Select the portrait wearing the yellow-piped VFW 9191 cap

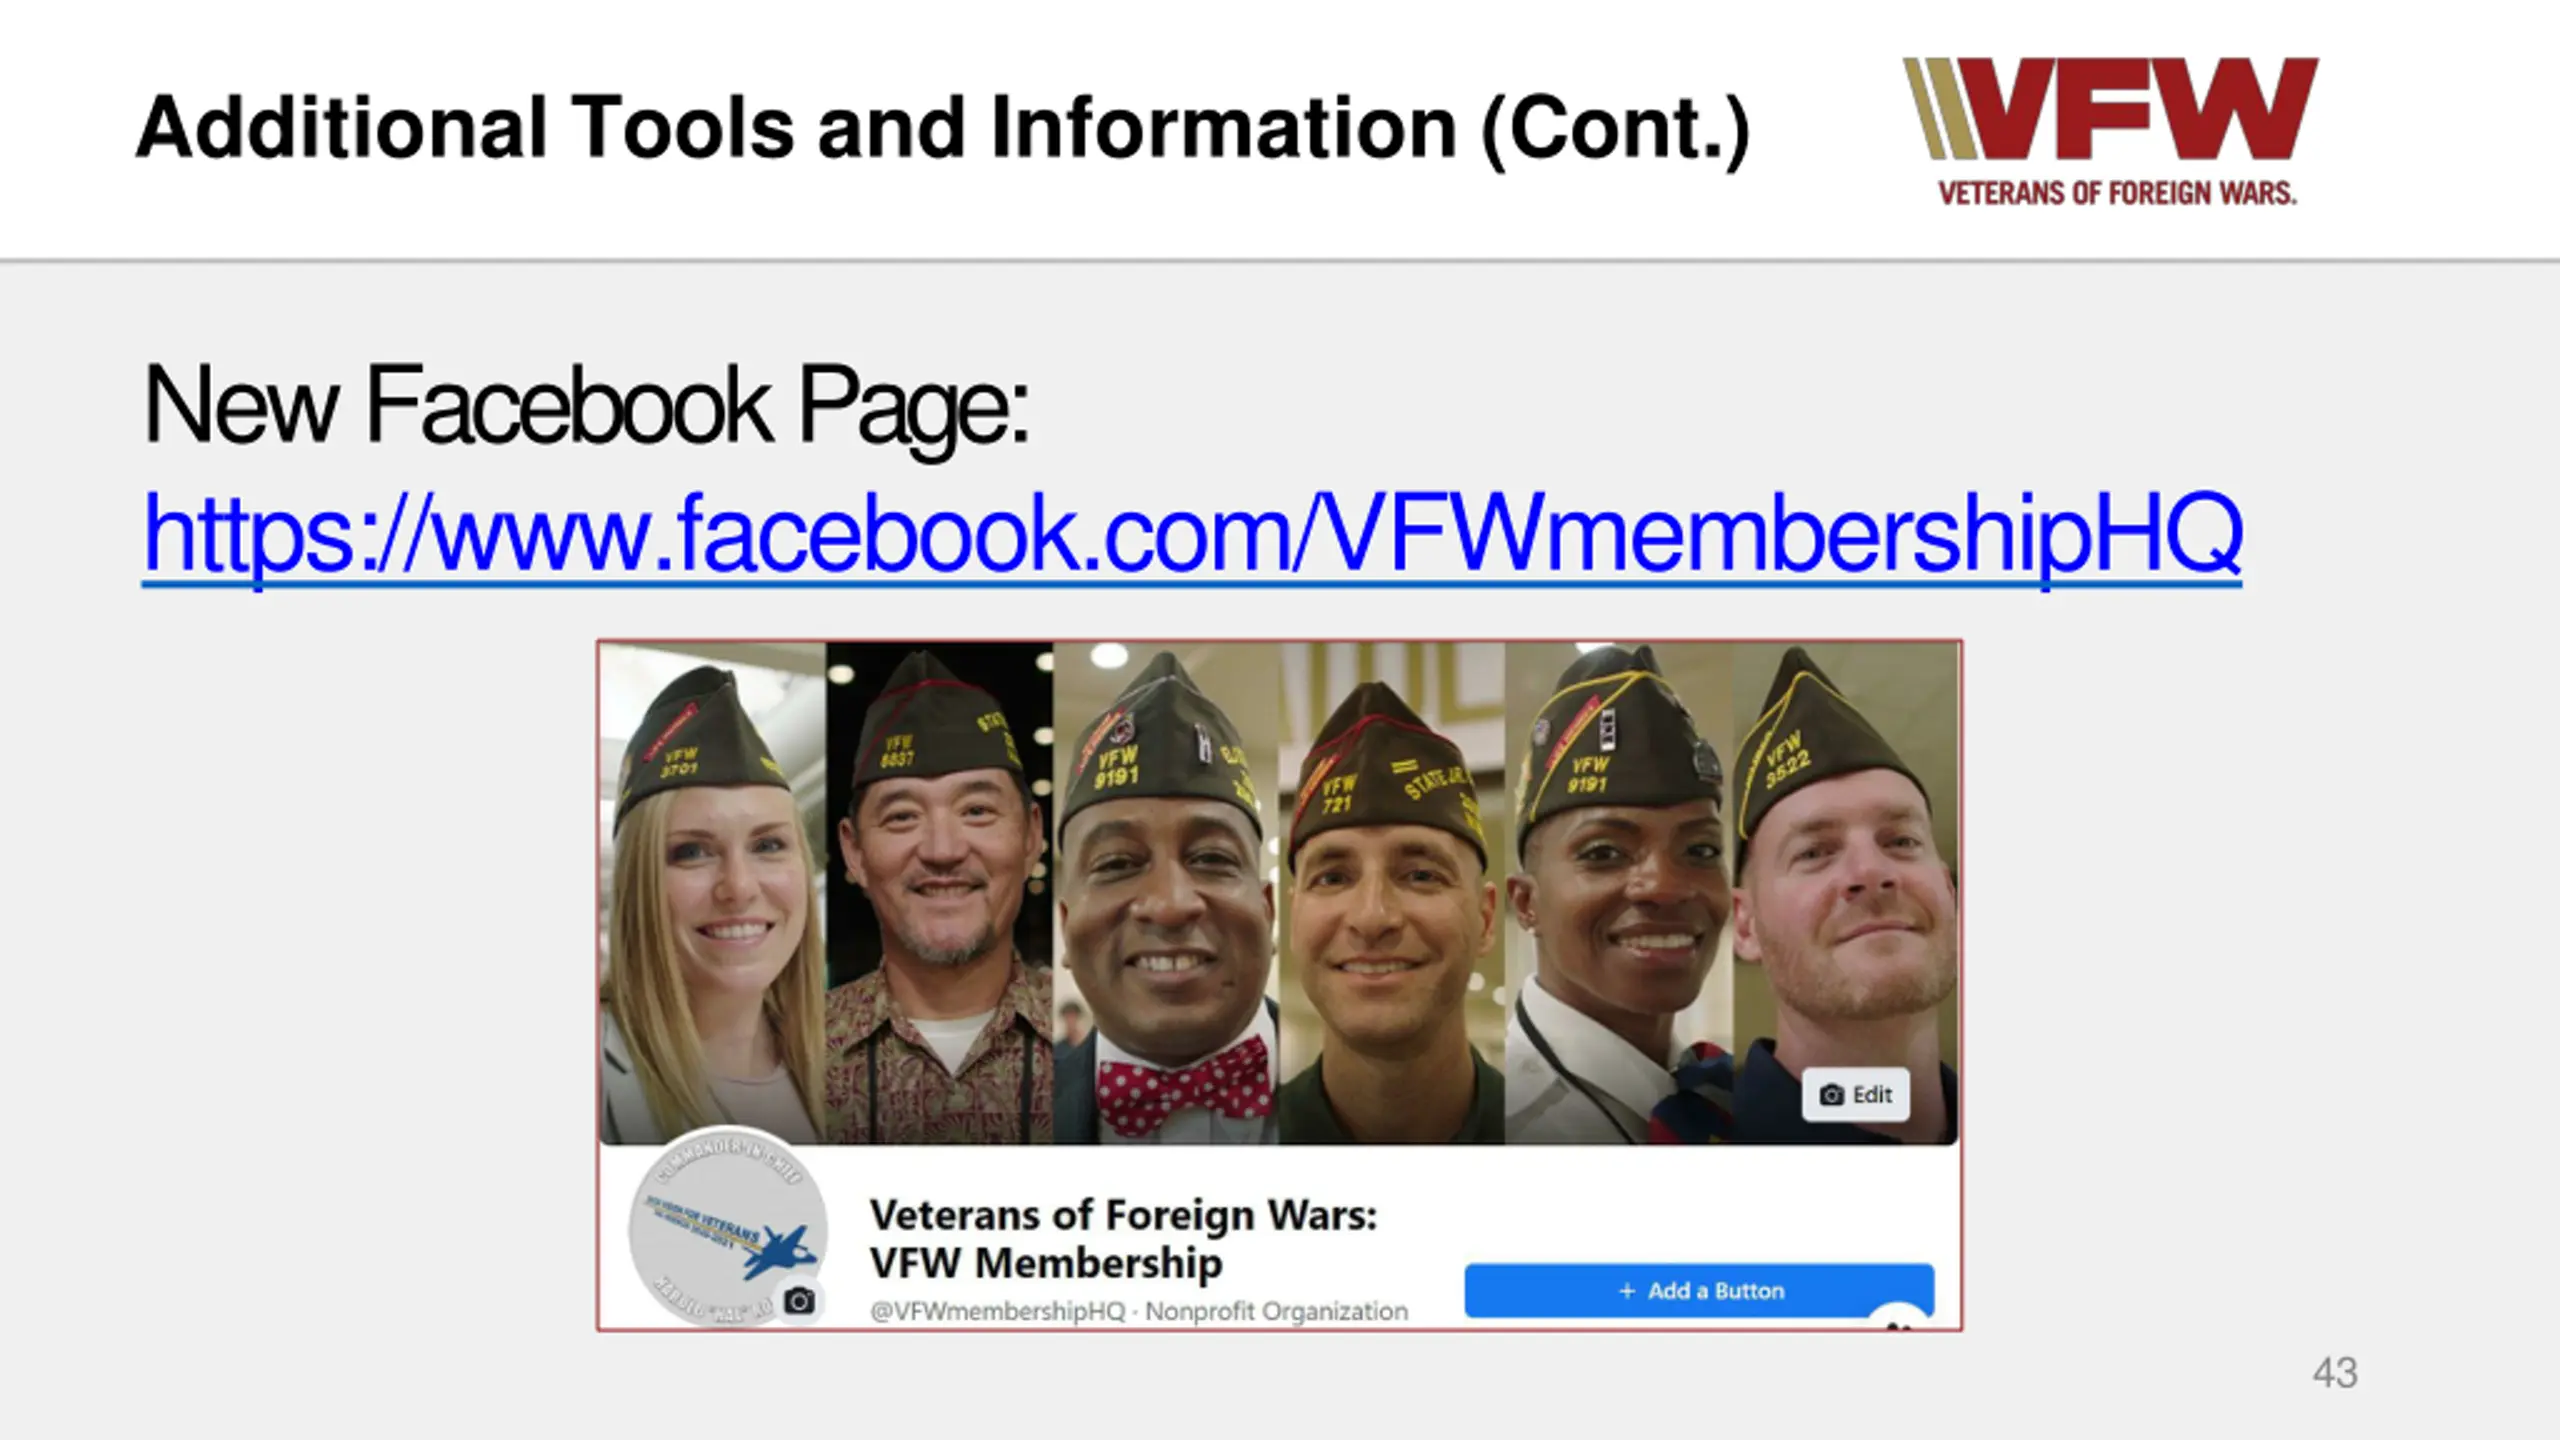coord(1619,893)
